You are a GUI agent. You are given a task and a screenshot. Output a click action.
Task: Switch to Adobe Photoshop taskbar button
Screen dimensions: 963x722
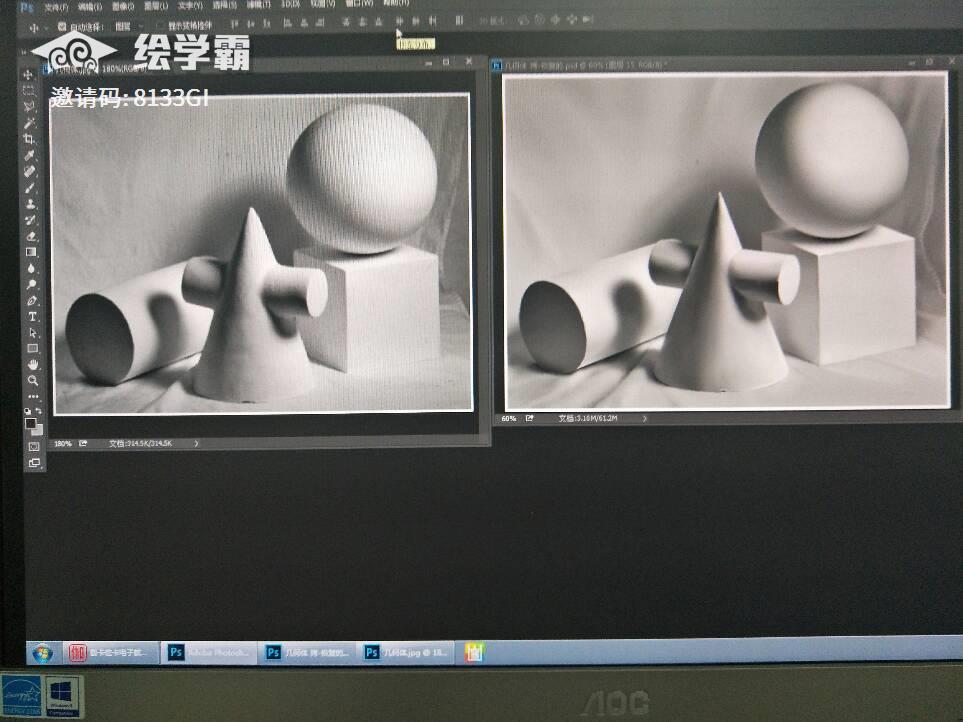(209, 653)
